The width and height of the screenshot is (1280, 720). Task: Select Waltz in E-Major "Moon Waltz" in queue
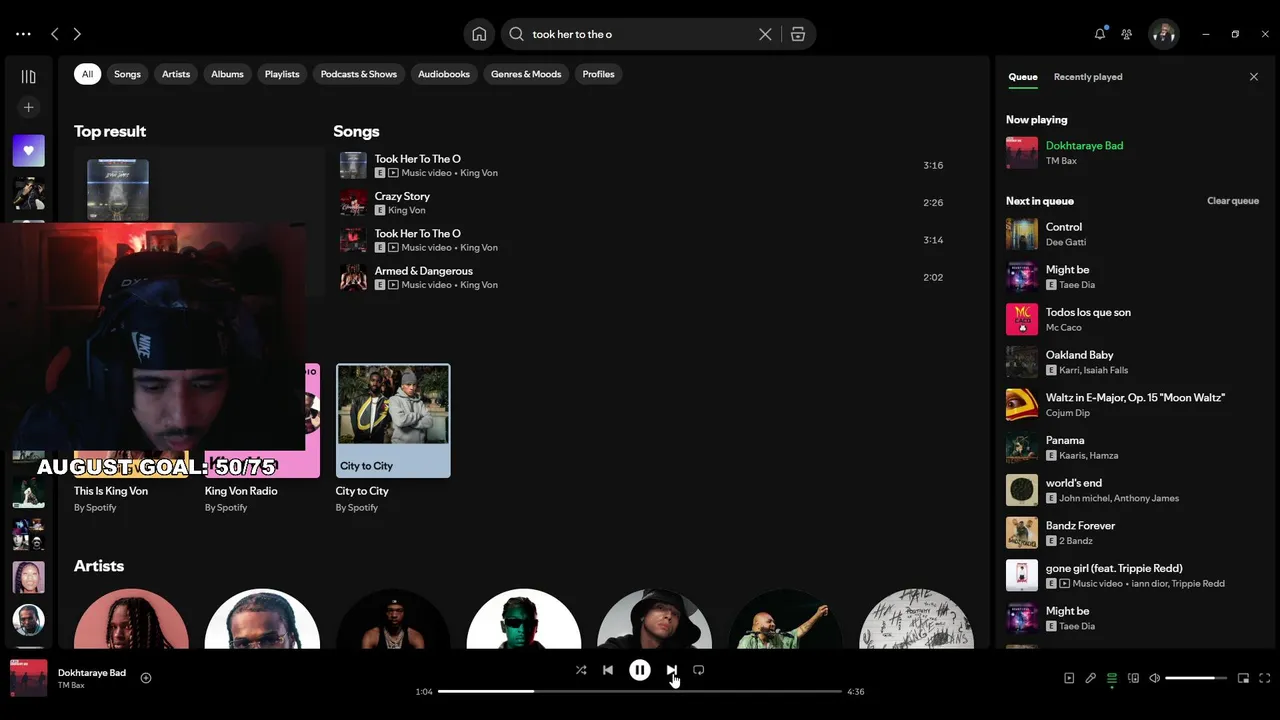pos(1132,405)
